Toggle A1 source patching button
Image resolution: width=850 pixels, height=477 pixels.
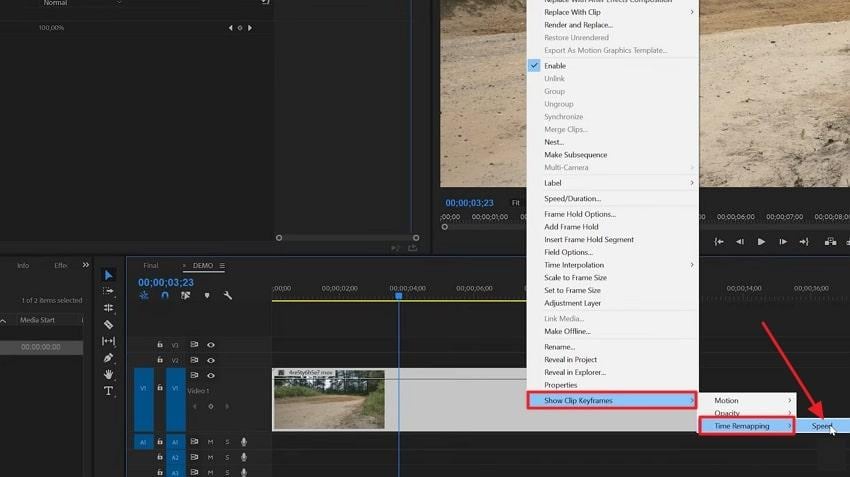143,442
